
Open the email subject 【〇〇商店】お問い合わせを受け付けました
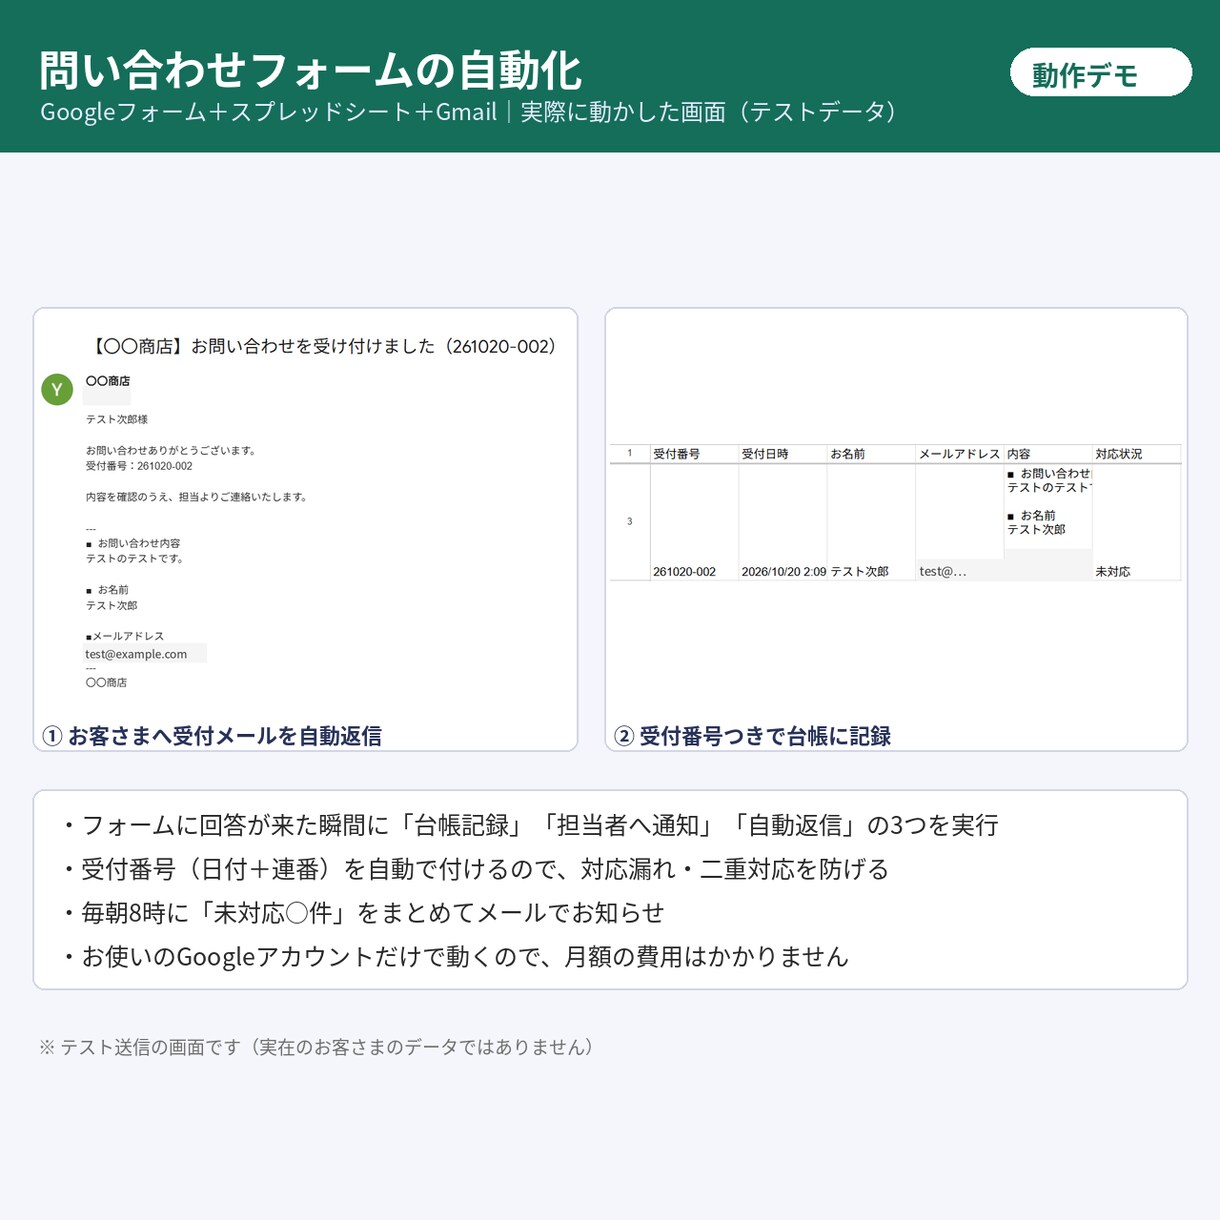tap(324, 346)
